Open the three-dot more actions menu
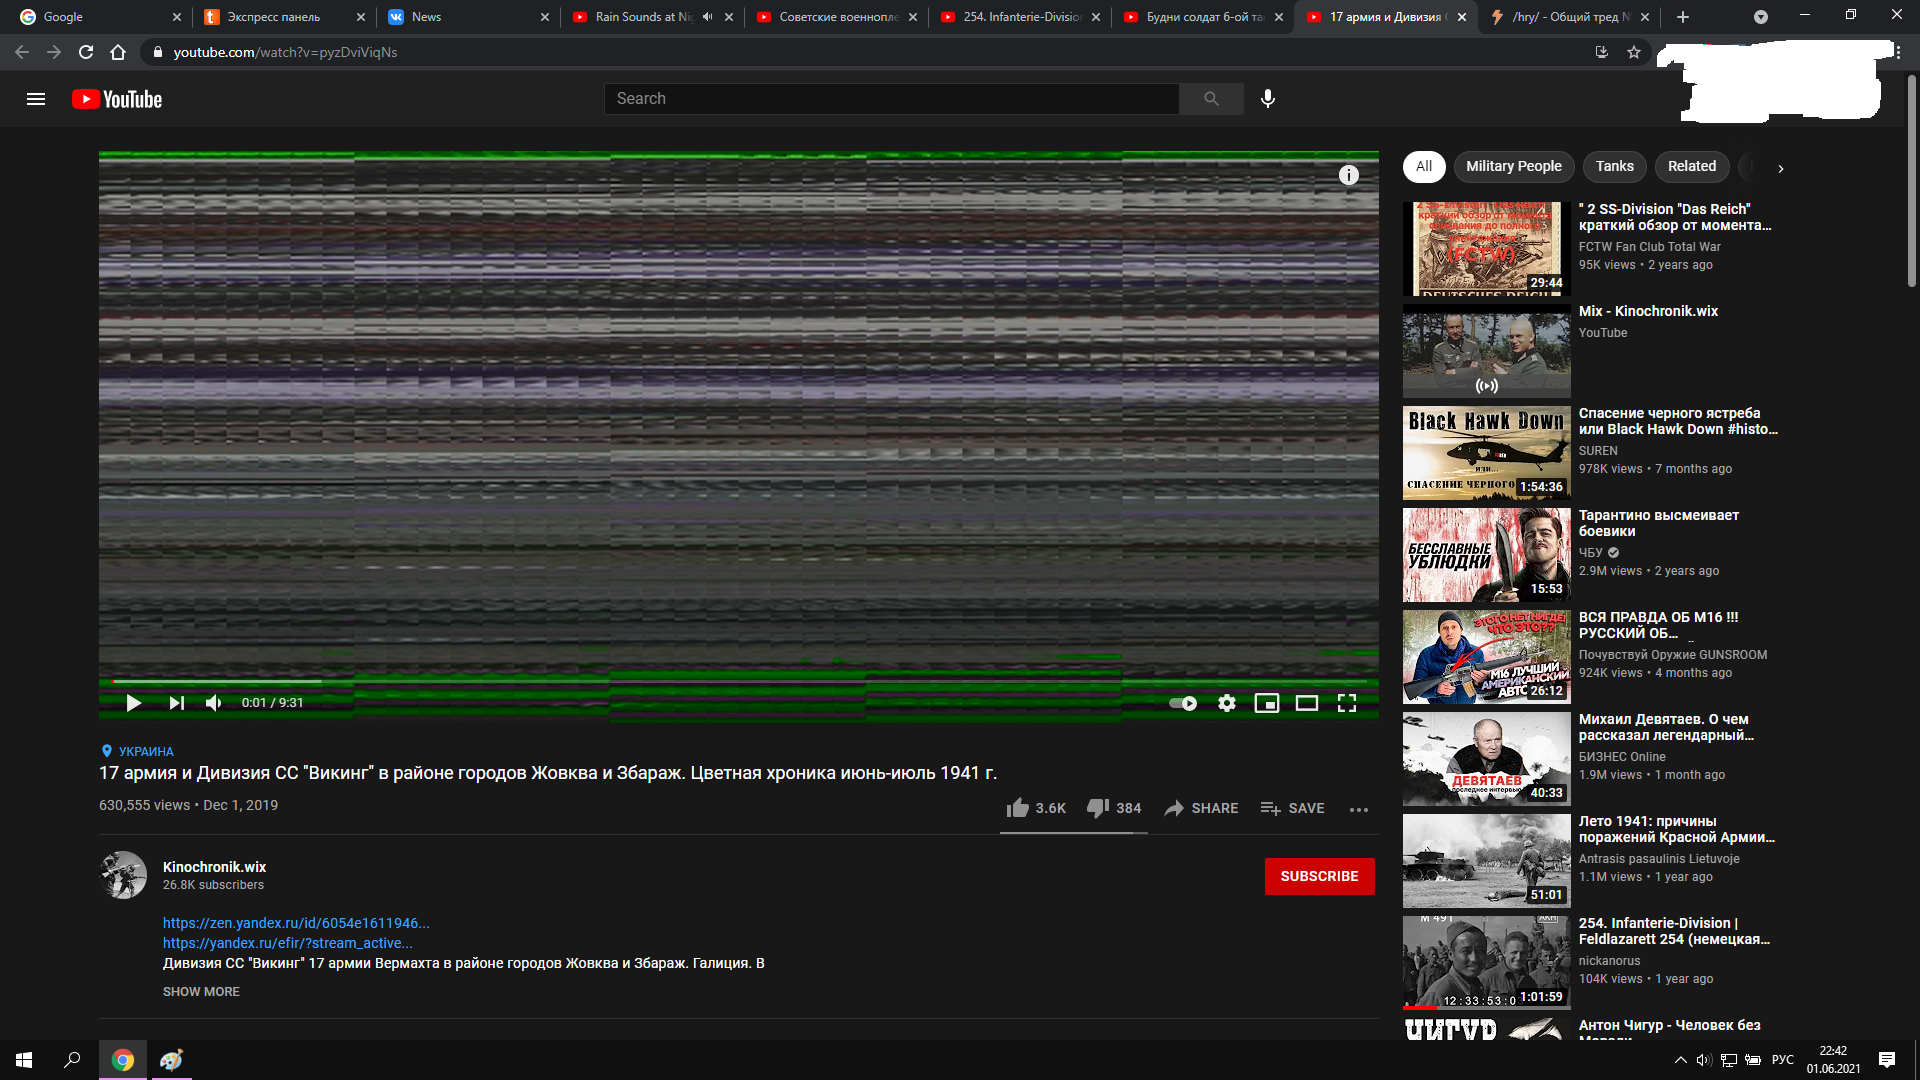The height and width of the screenshot is (1080, 1920). coord(1358,809)
